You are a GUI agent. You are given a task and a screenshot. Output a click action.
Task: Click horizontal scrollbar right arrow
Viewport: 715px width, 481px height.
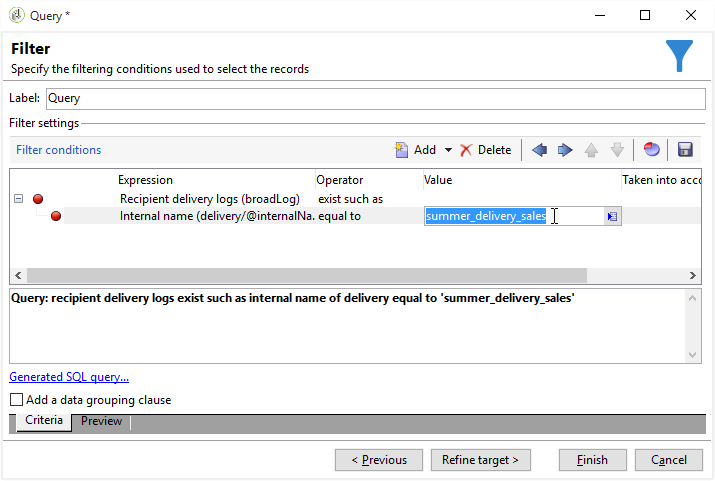point(692,275)
